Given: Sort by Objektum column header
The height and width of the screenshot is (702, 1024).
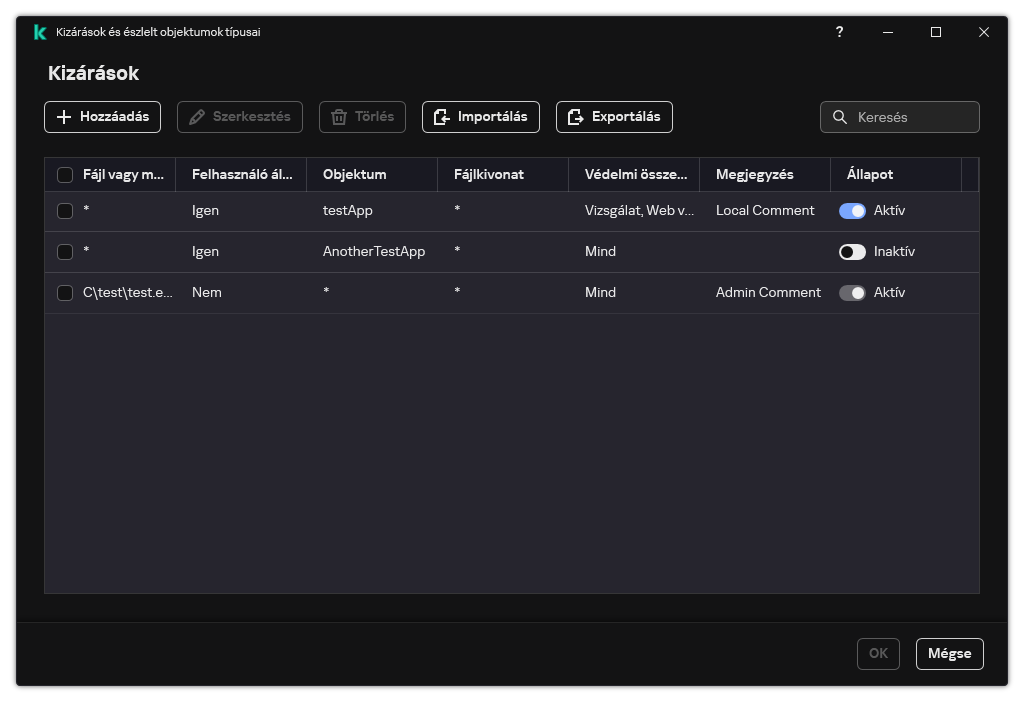Looking at the screenshot, I should point(354,174).
